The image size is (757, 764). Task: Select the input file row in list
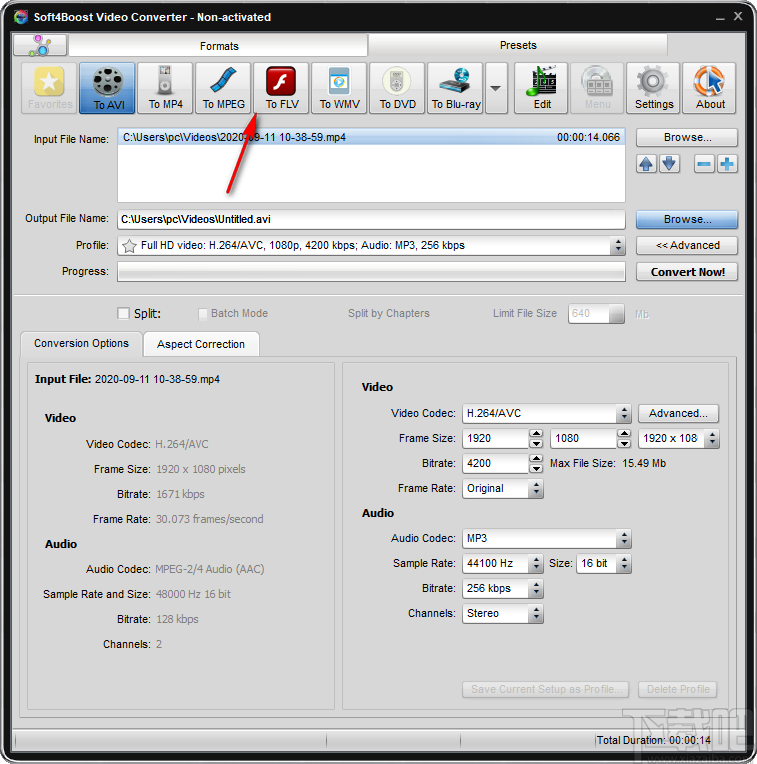[x=371, y=138]
